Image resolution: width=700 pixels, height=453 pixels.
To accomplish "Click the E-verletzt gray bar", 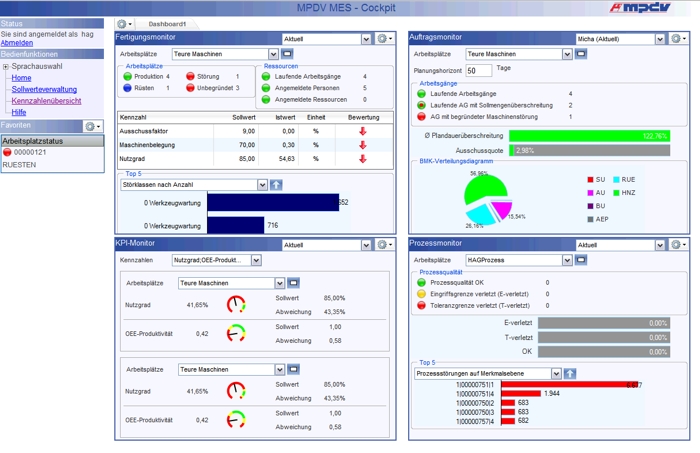I will tap(604, 323).
